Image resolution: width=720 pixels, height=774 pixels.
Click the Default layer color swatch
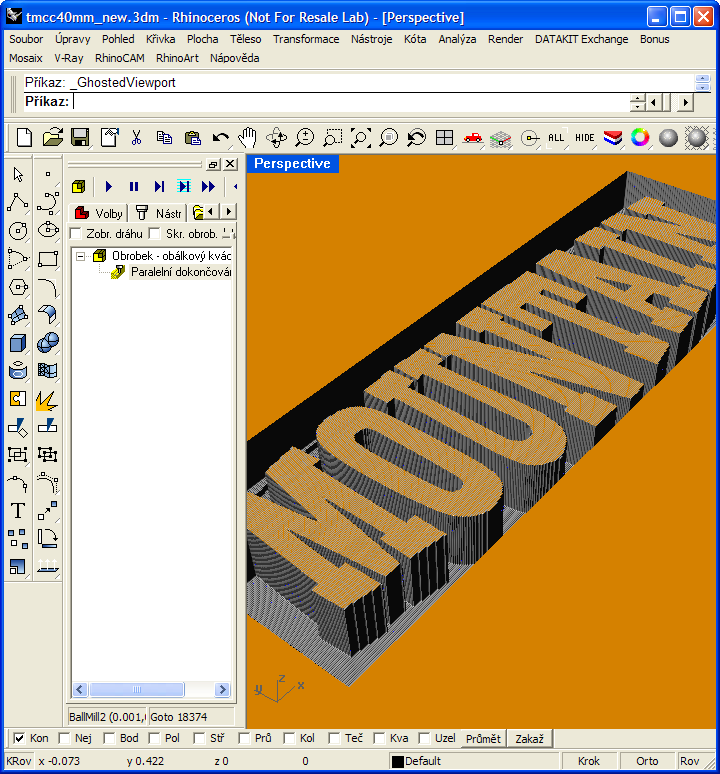tap(397, 762)
